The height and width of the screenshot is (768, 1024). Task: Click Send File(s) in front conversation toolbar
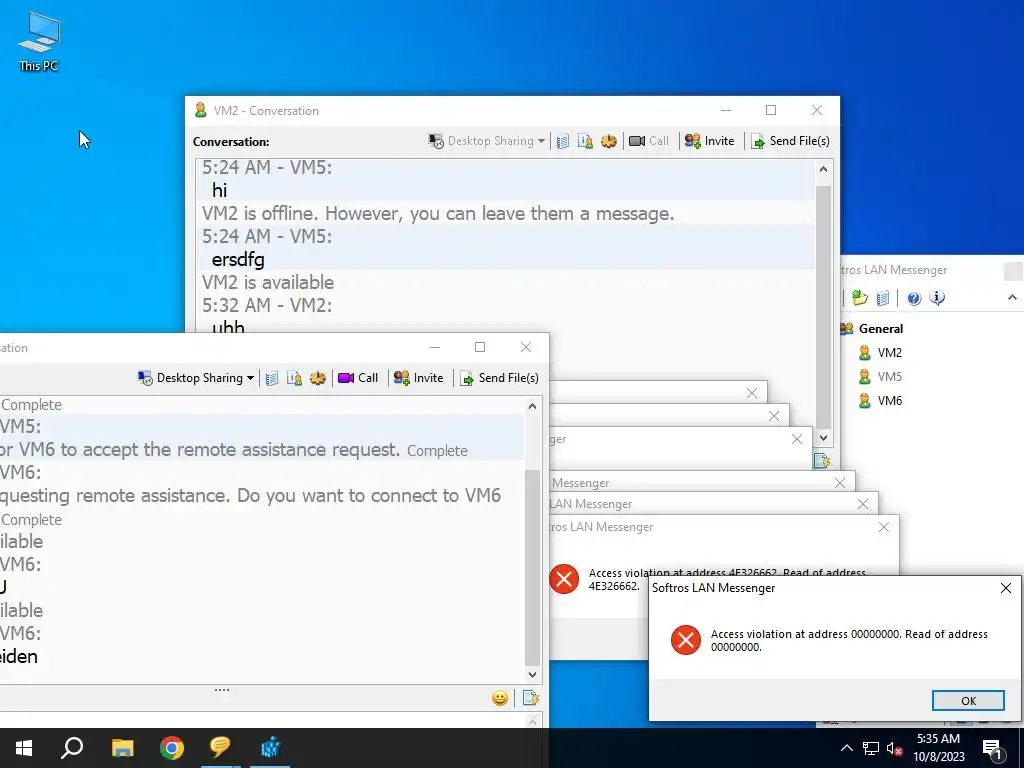(x=500, y=377)
